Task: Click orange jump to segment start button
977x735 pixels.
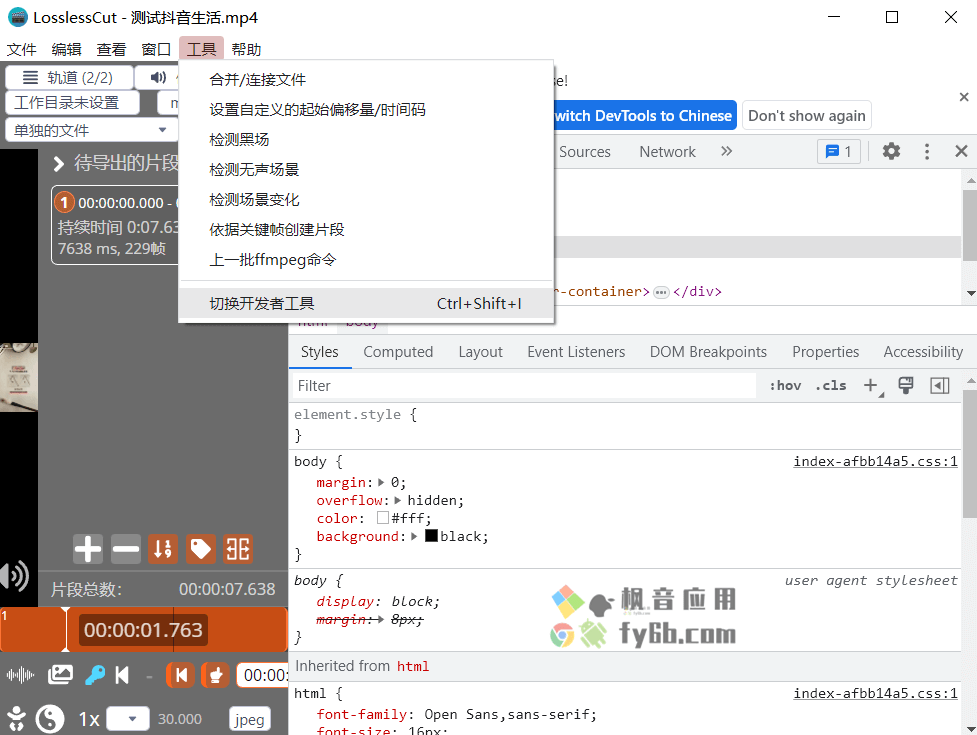Action: click(181, 675)
